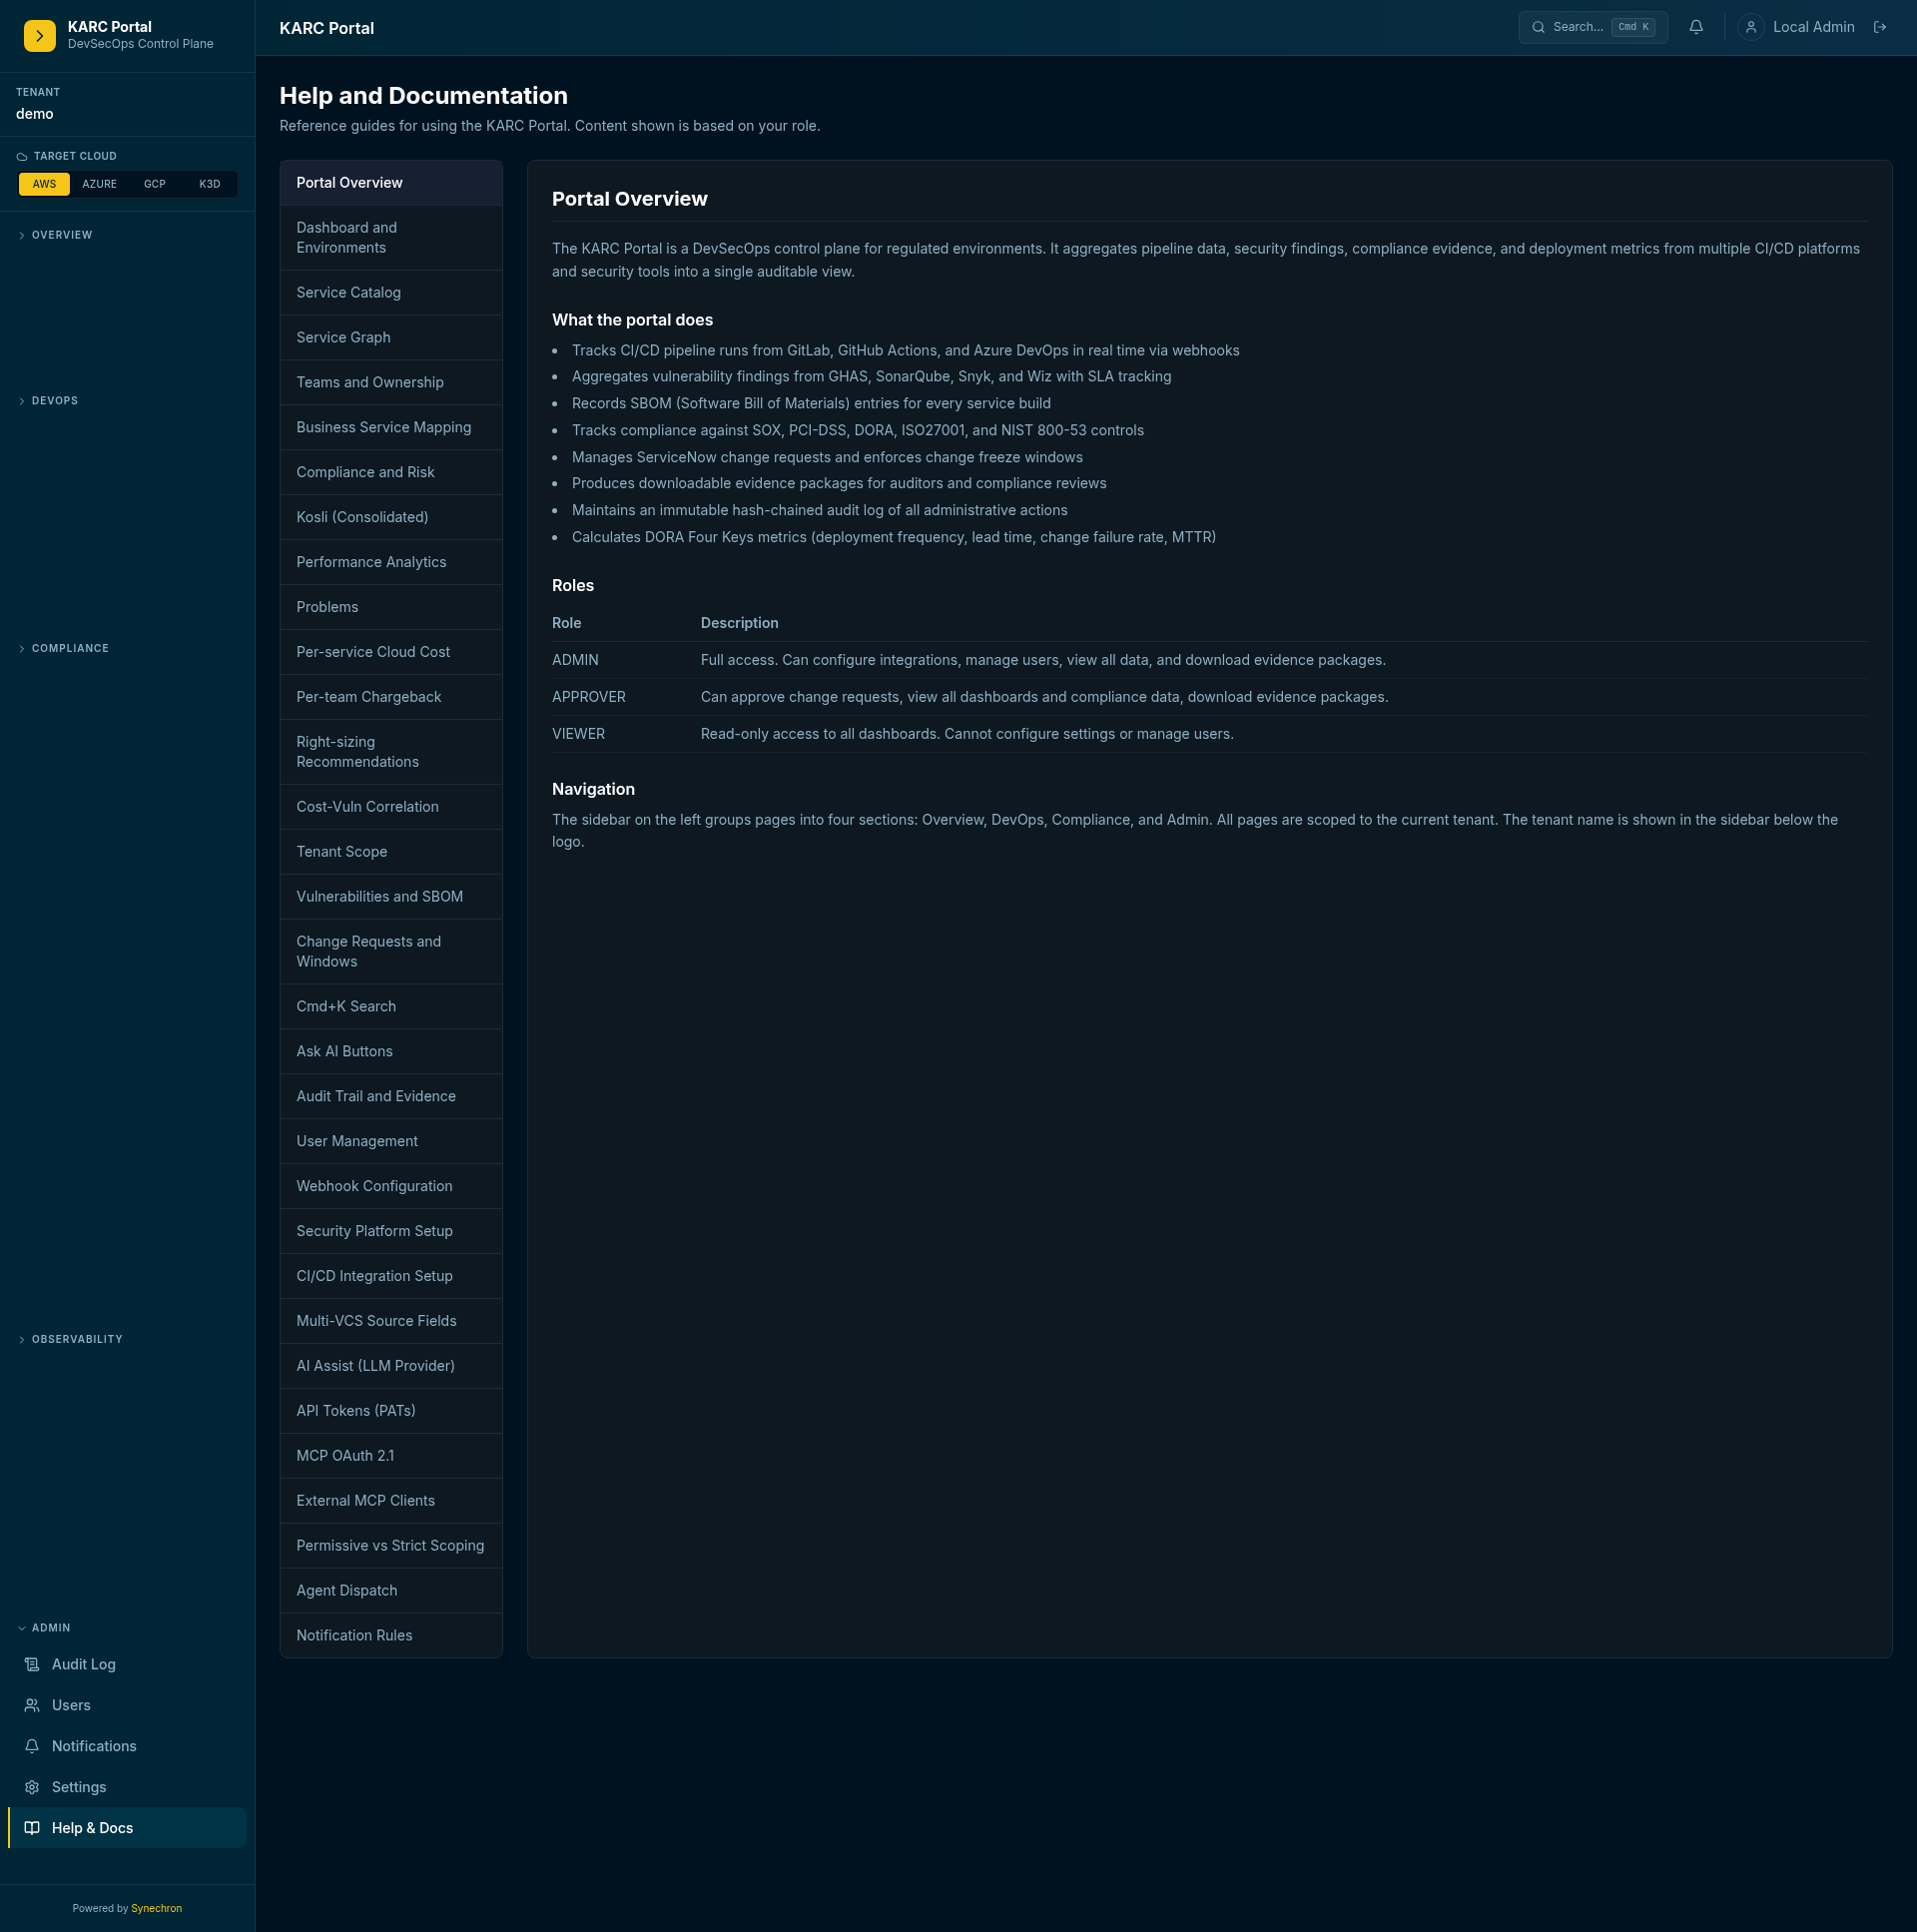Viewport: 1917px width, 1932px height.
Task: Open the Multi-VCS Source Fields topic
Action: pyautogui.click(x=391, y=1323)
